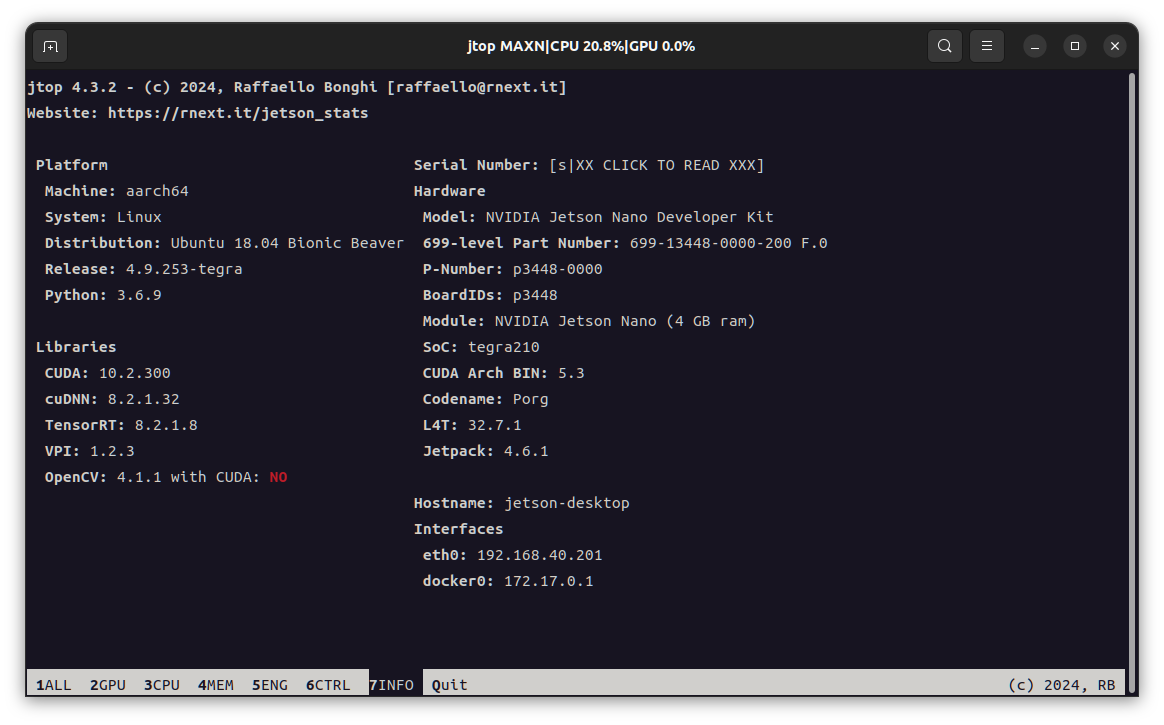
Task: Click the Platform section heading
Action: (71, 165)
